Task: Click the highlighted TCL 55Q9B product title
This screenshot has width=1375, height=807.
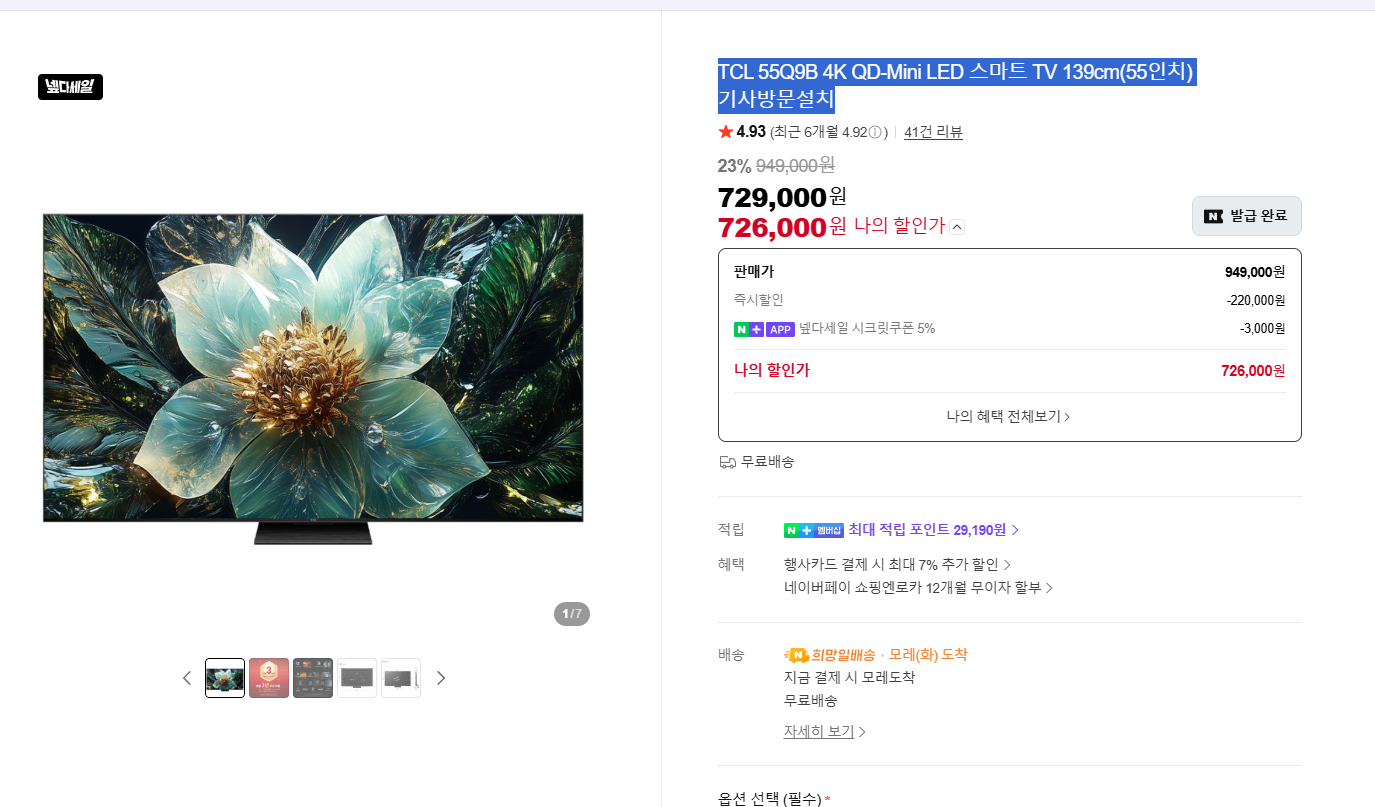Action: [956, 86]
